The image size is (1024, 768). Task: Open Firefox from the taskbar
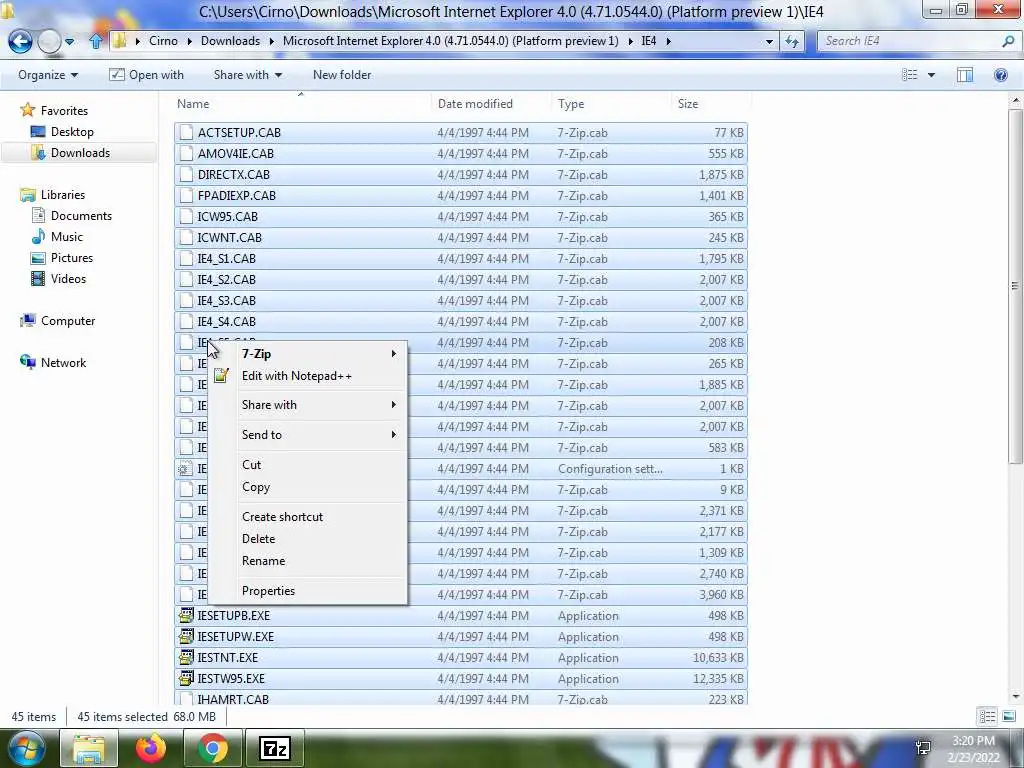[151, 748]
